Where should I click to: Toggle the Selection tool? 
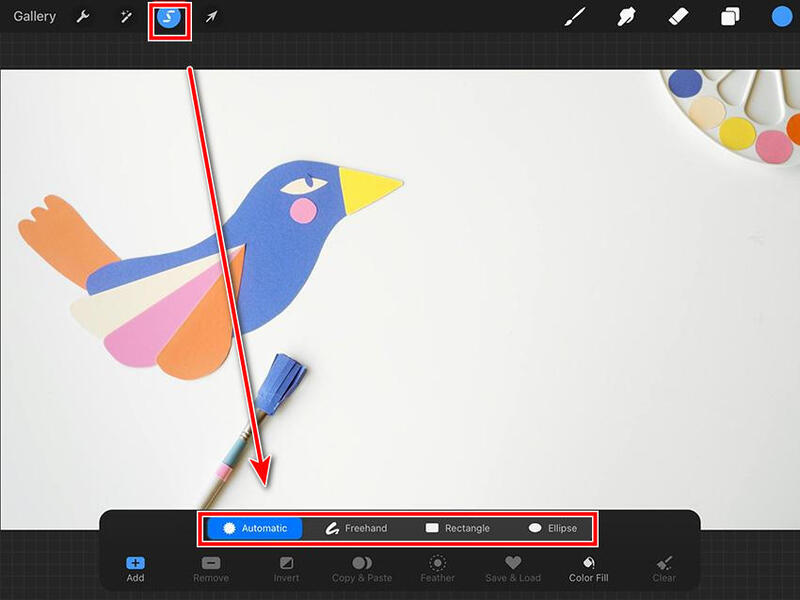169,17
